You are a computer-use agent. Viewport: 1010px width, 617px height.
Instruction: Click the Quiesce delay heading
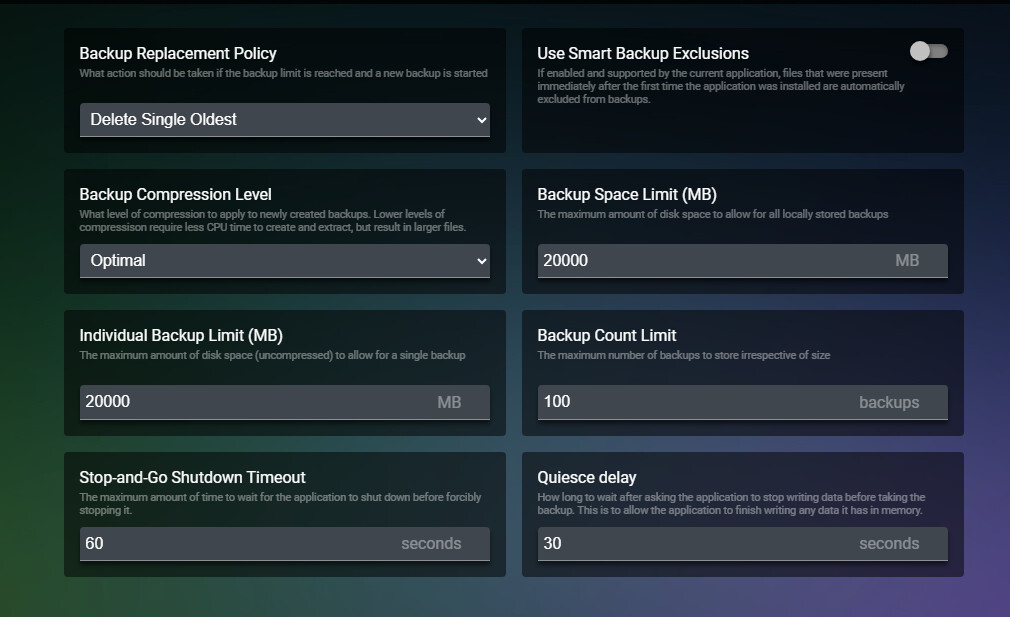point(586,477)
